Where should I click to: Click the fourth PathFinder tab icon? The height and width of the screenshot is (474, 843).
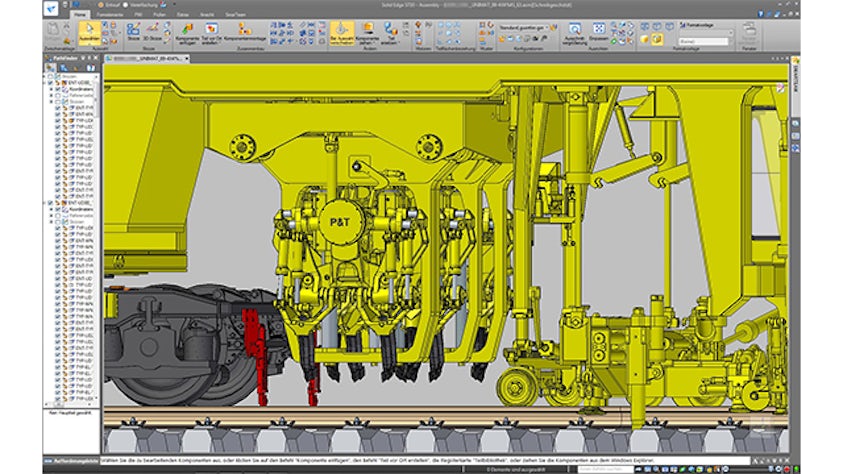(x=91, y=68)
